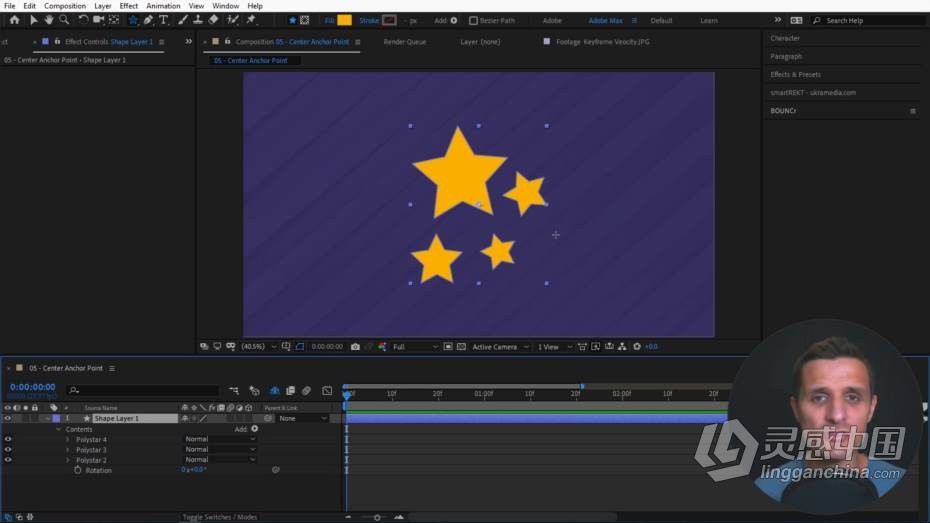Click the Home icon
The width and height of the screenshot is (930, 523).
tap(14, 20)
